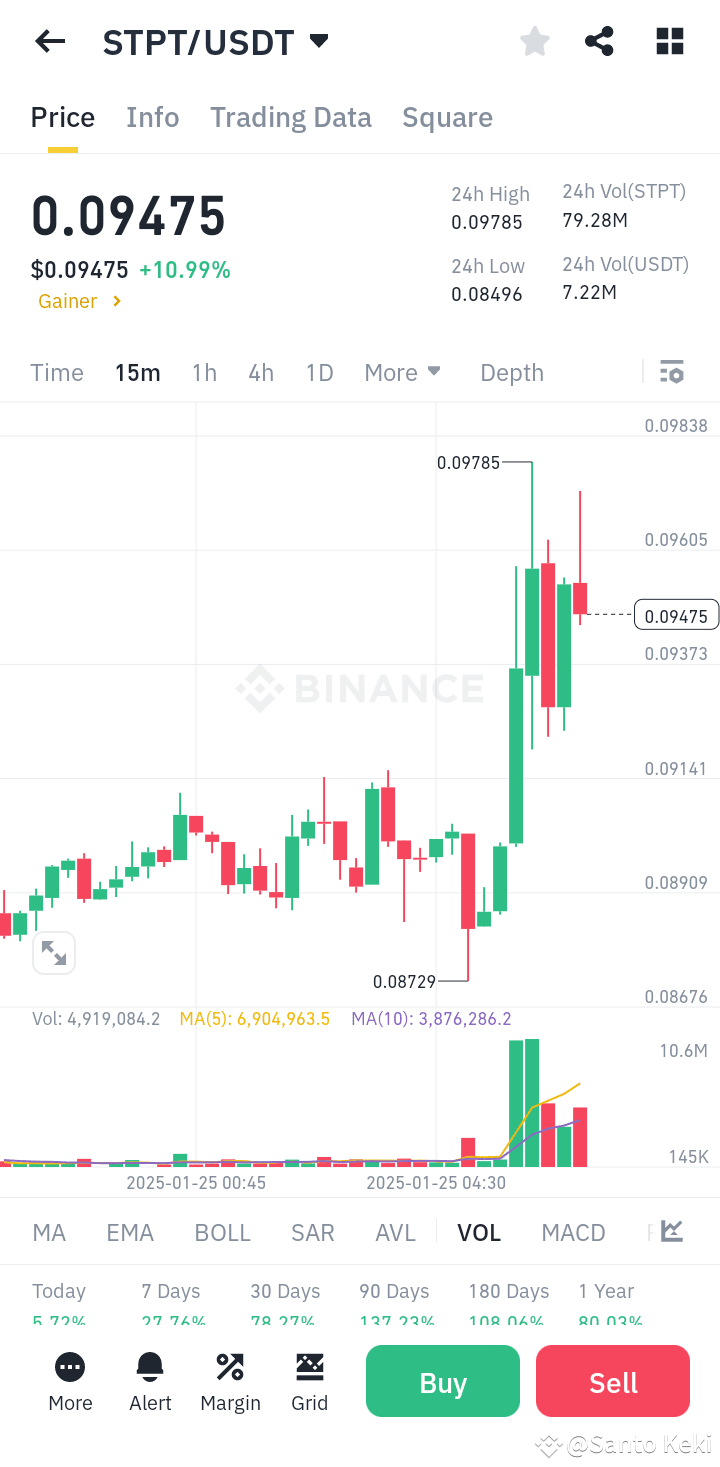Toggle the VOL indicator
This screenshot has width=720, height=1467.
[479, 1232]
